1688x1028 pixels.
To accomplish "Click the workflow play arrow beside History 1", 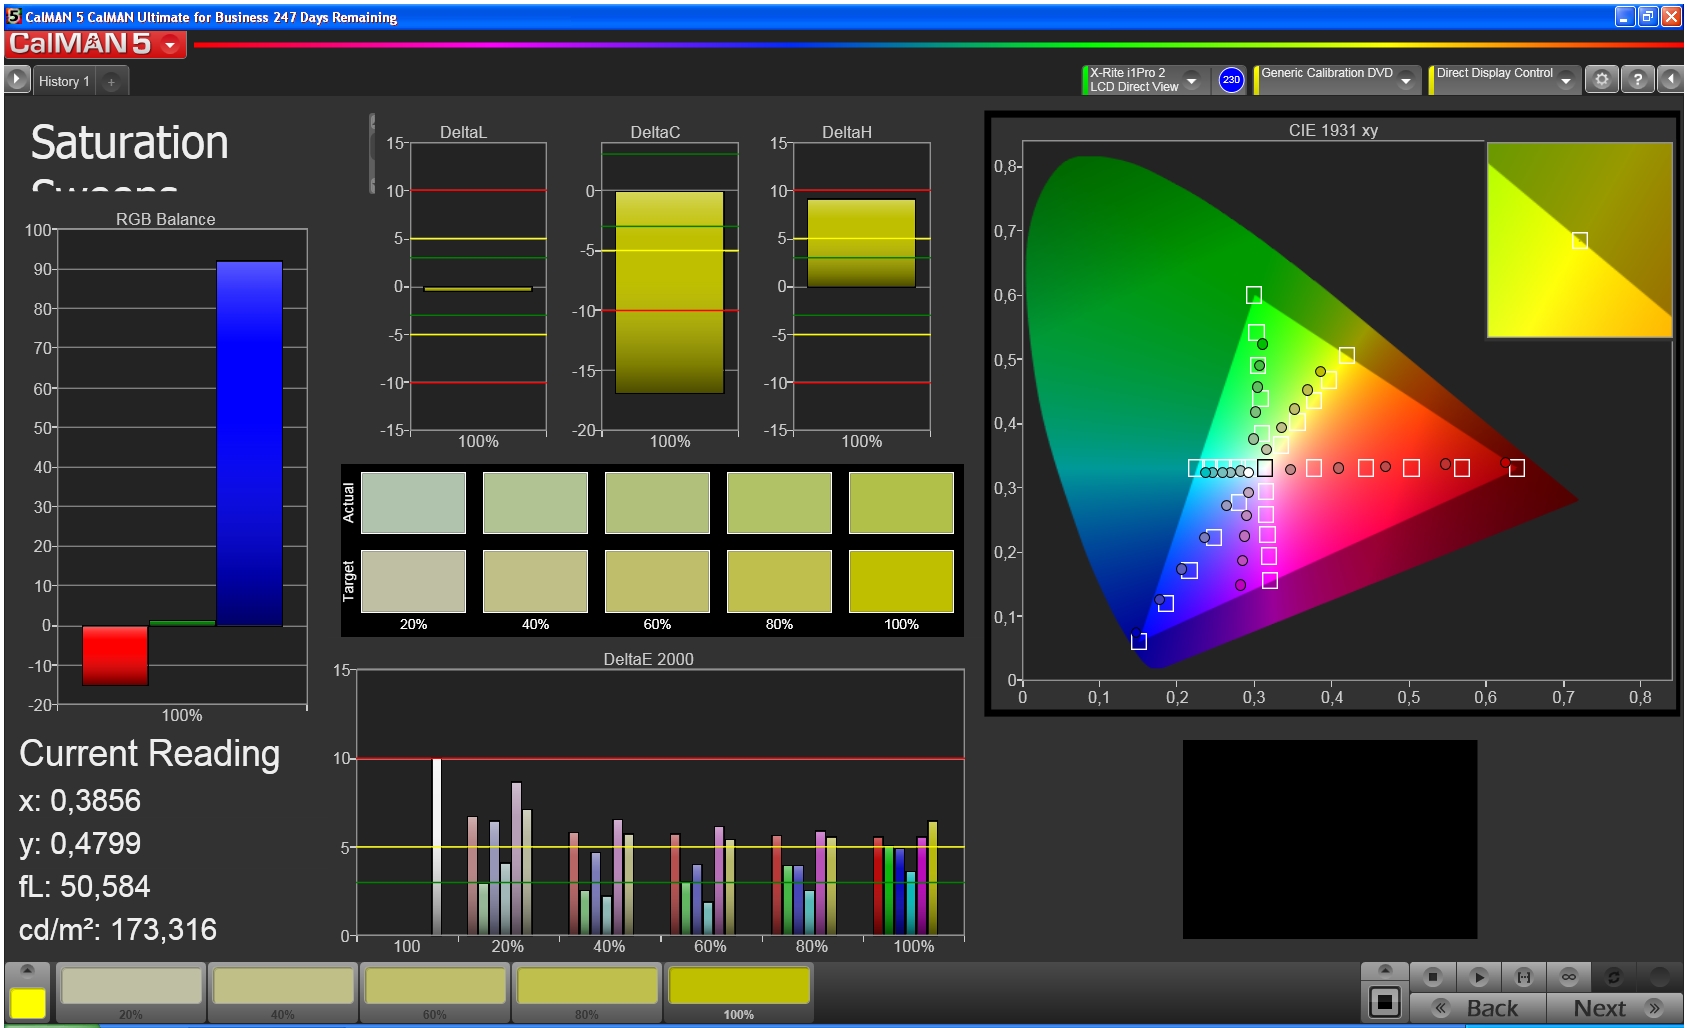I will 17,80.
